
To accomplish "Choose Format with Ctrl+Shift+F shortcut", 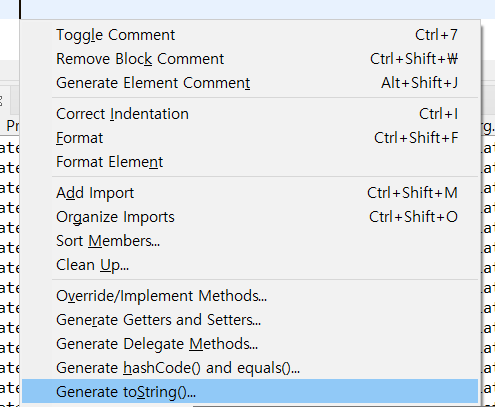I will 250,138.
